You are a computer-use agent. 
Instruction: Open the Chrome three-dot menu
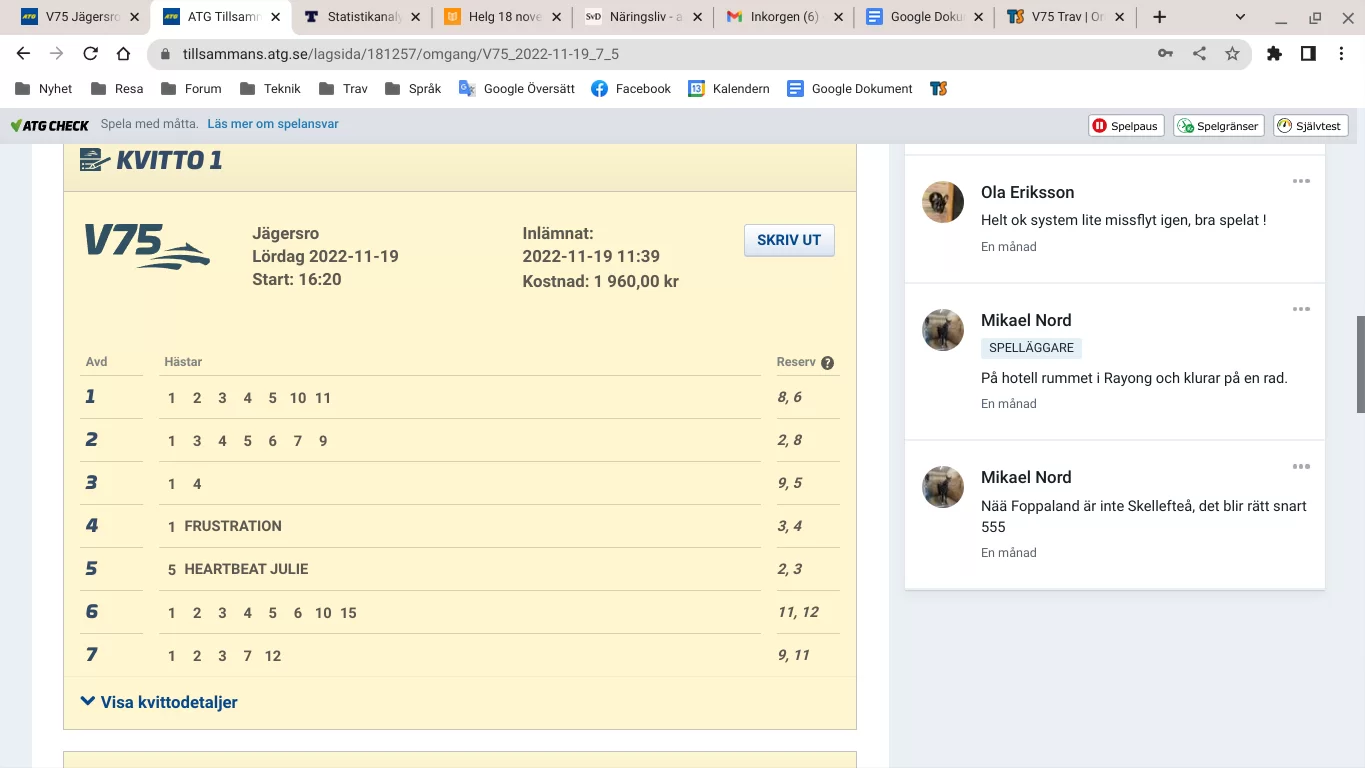[x=1341, y=54]
